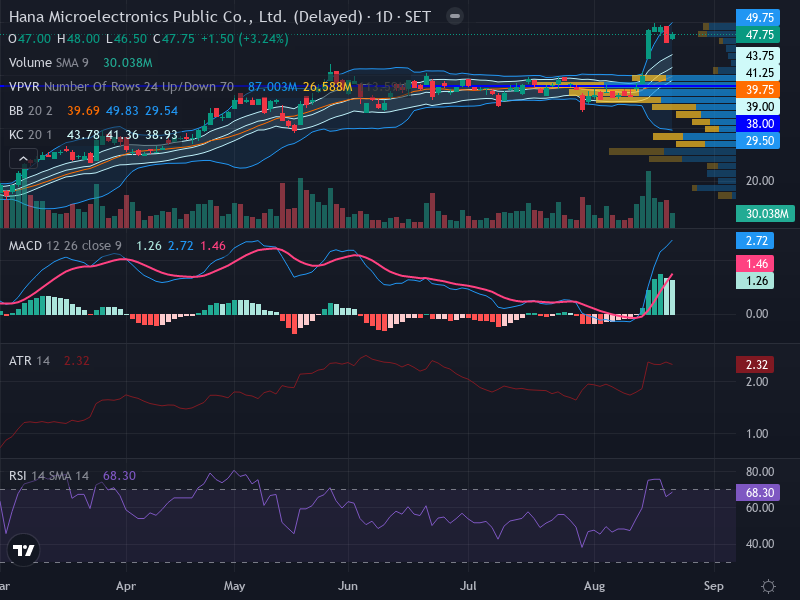Viewport: 800px width, 600px height.
Task: Click the ATR 14 indicator label
Action: pyautogui.click(x=29, y=361)
